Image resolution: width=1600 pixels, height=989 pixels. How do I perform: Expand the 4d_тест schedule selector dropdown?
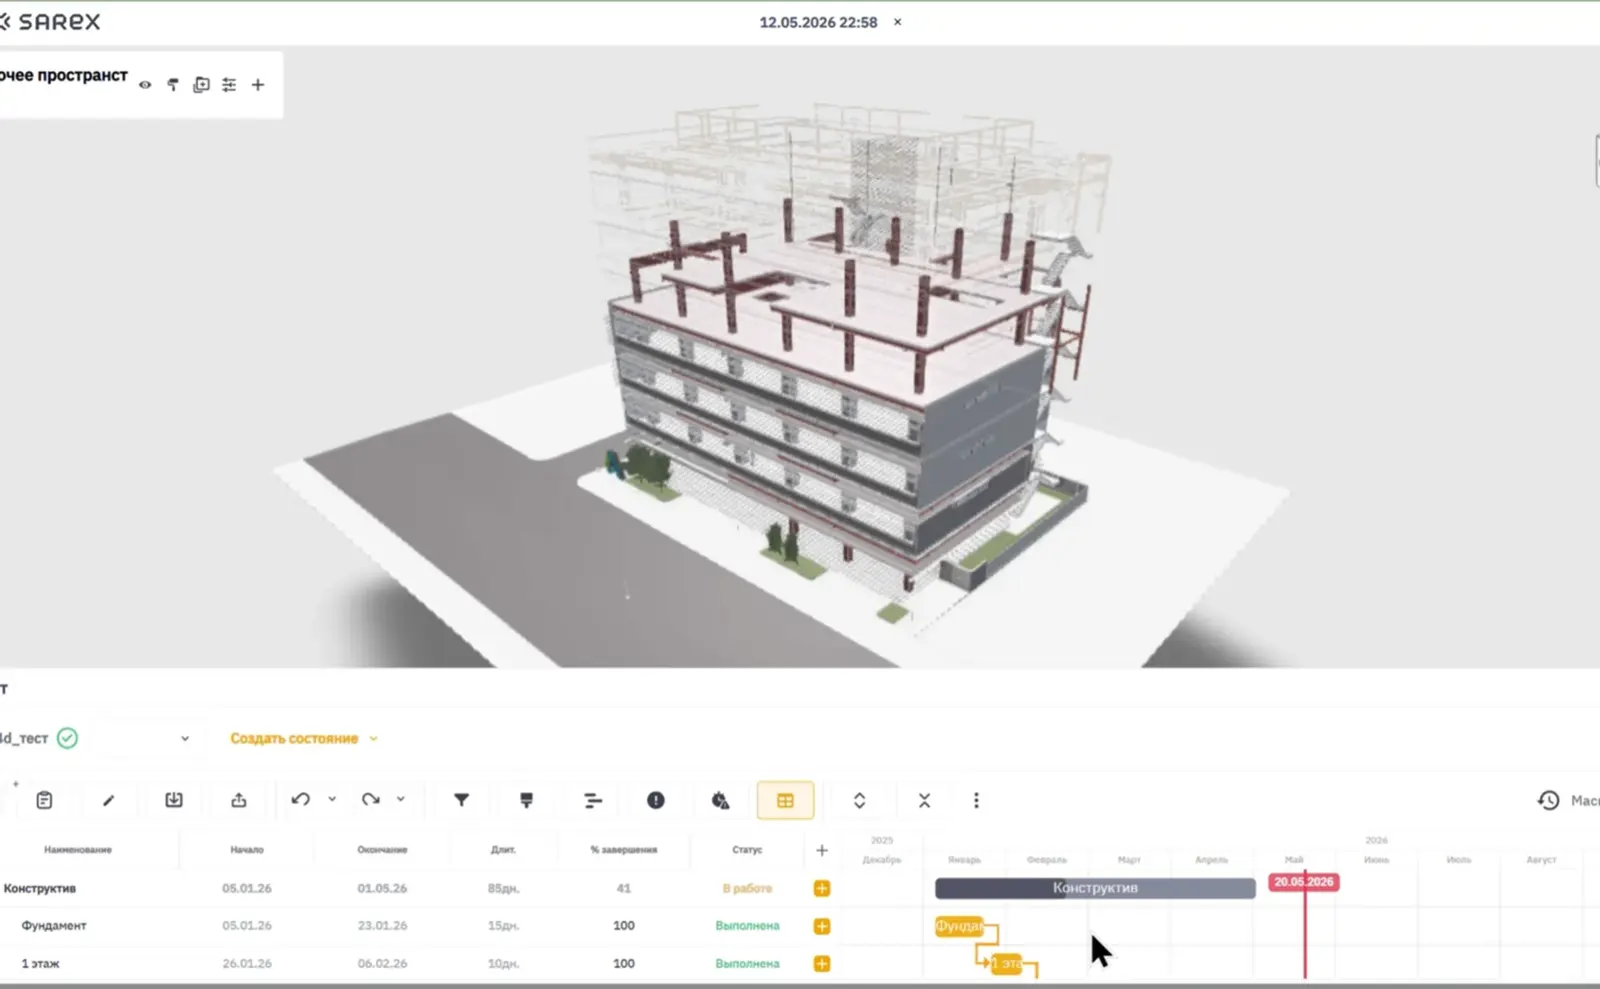click(185, 738)
